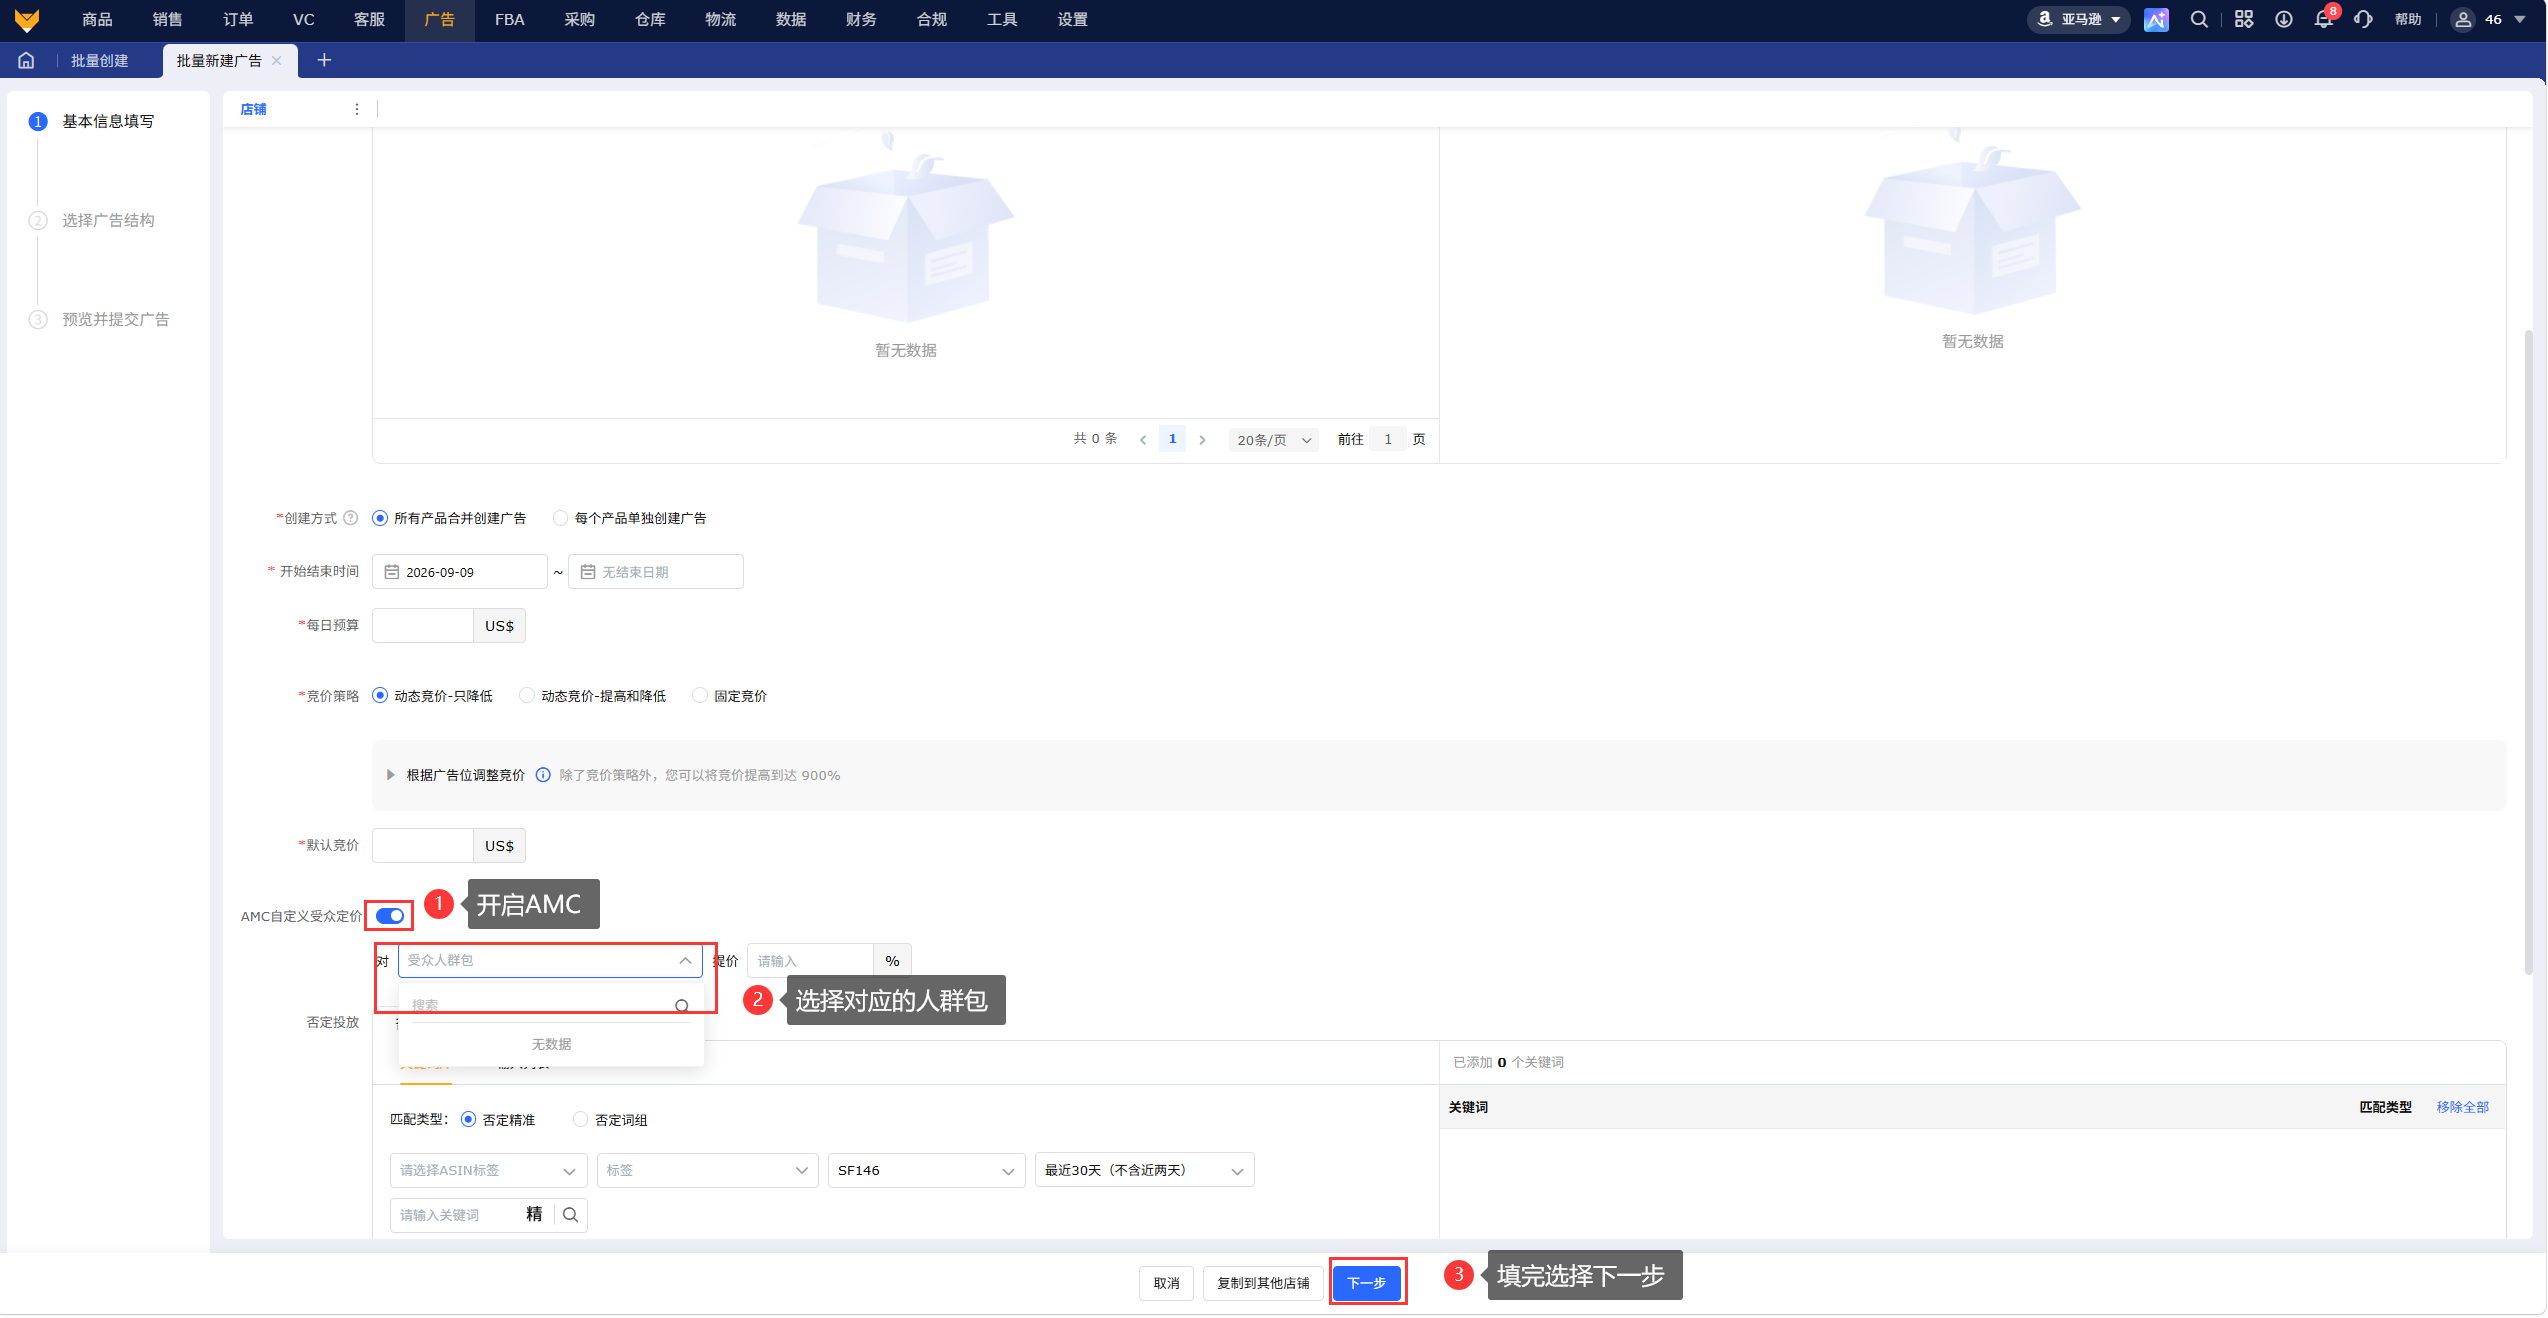The image size is (2548, 1318).
Task: Open the FBA top menu
Action: 509,20
